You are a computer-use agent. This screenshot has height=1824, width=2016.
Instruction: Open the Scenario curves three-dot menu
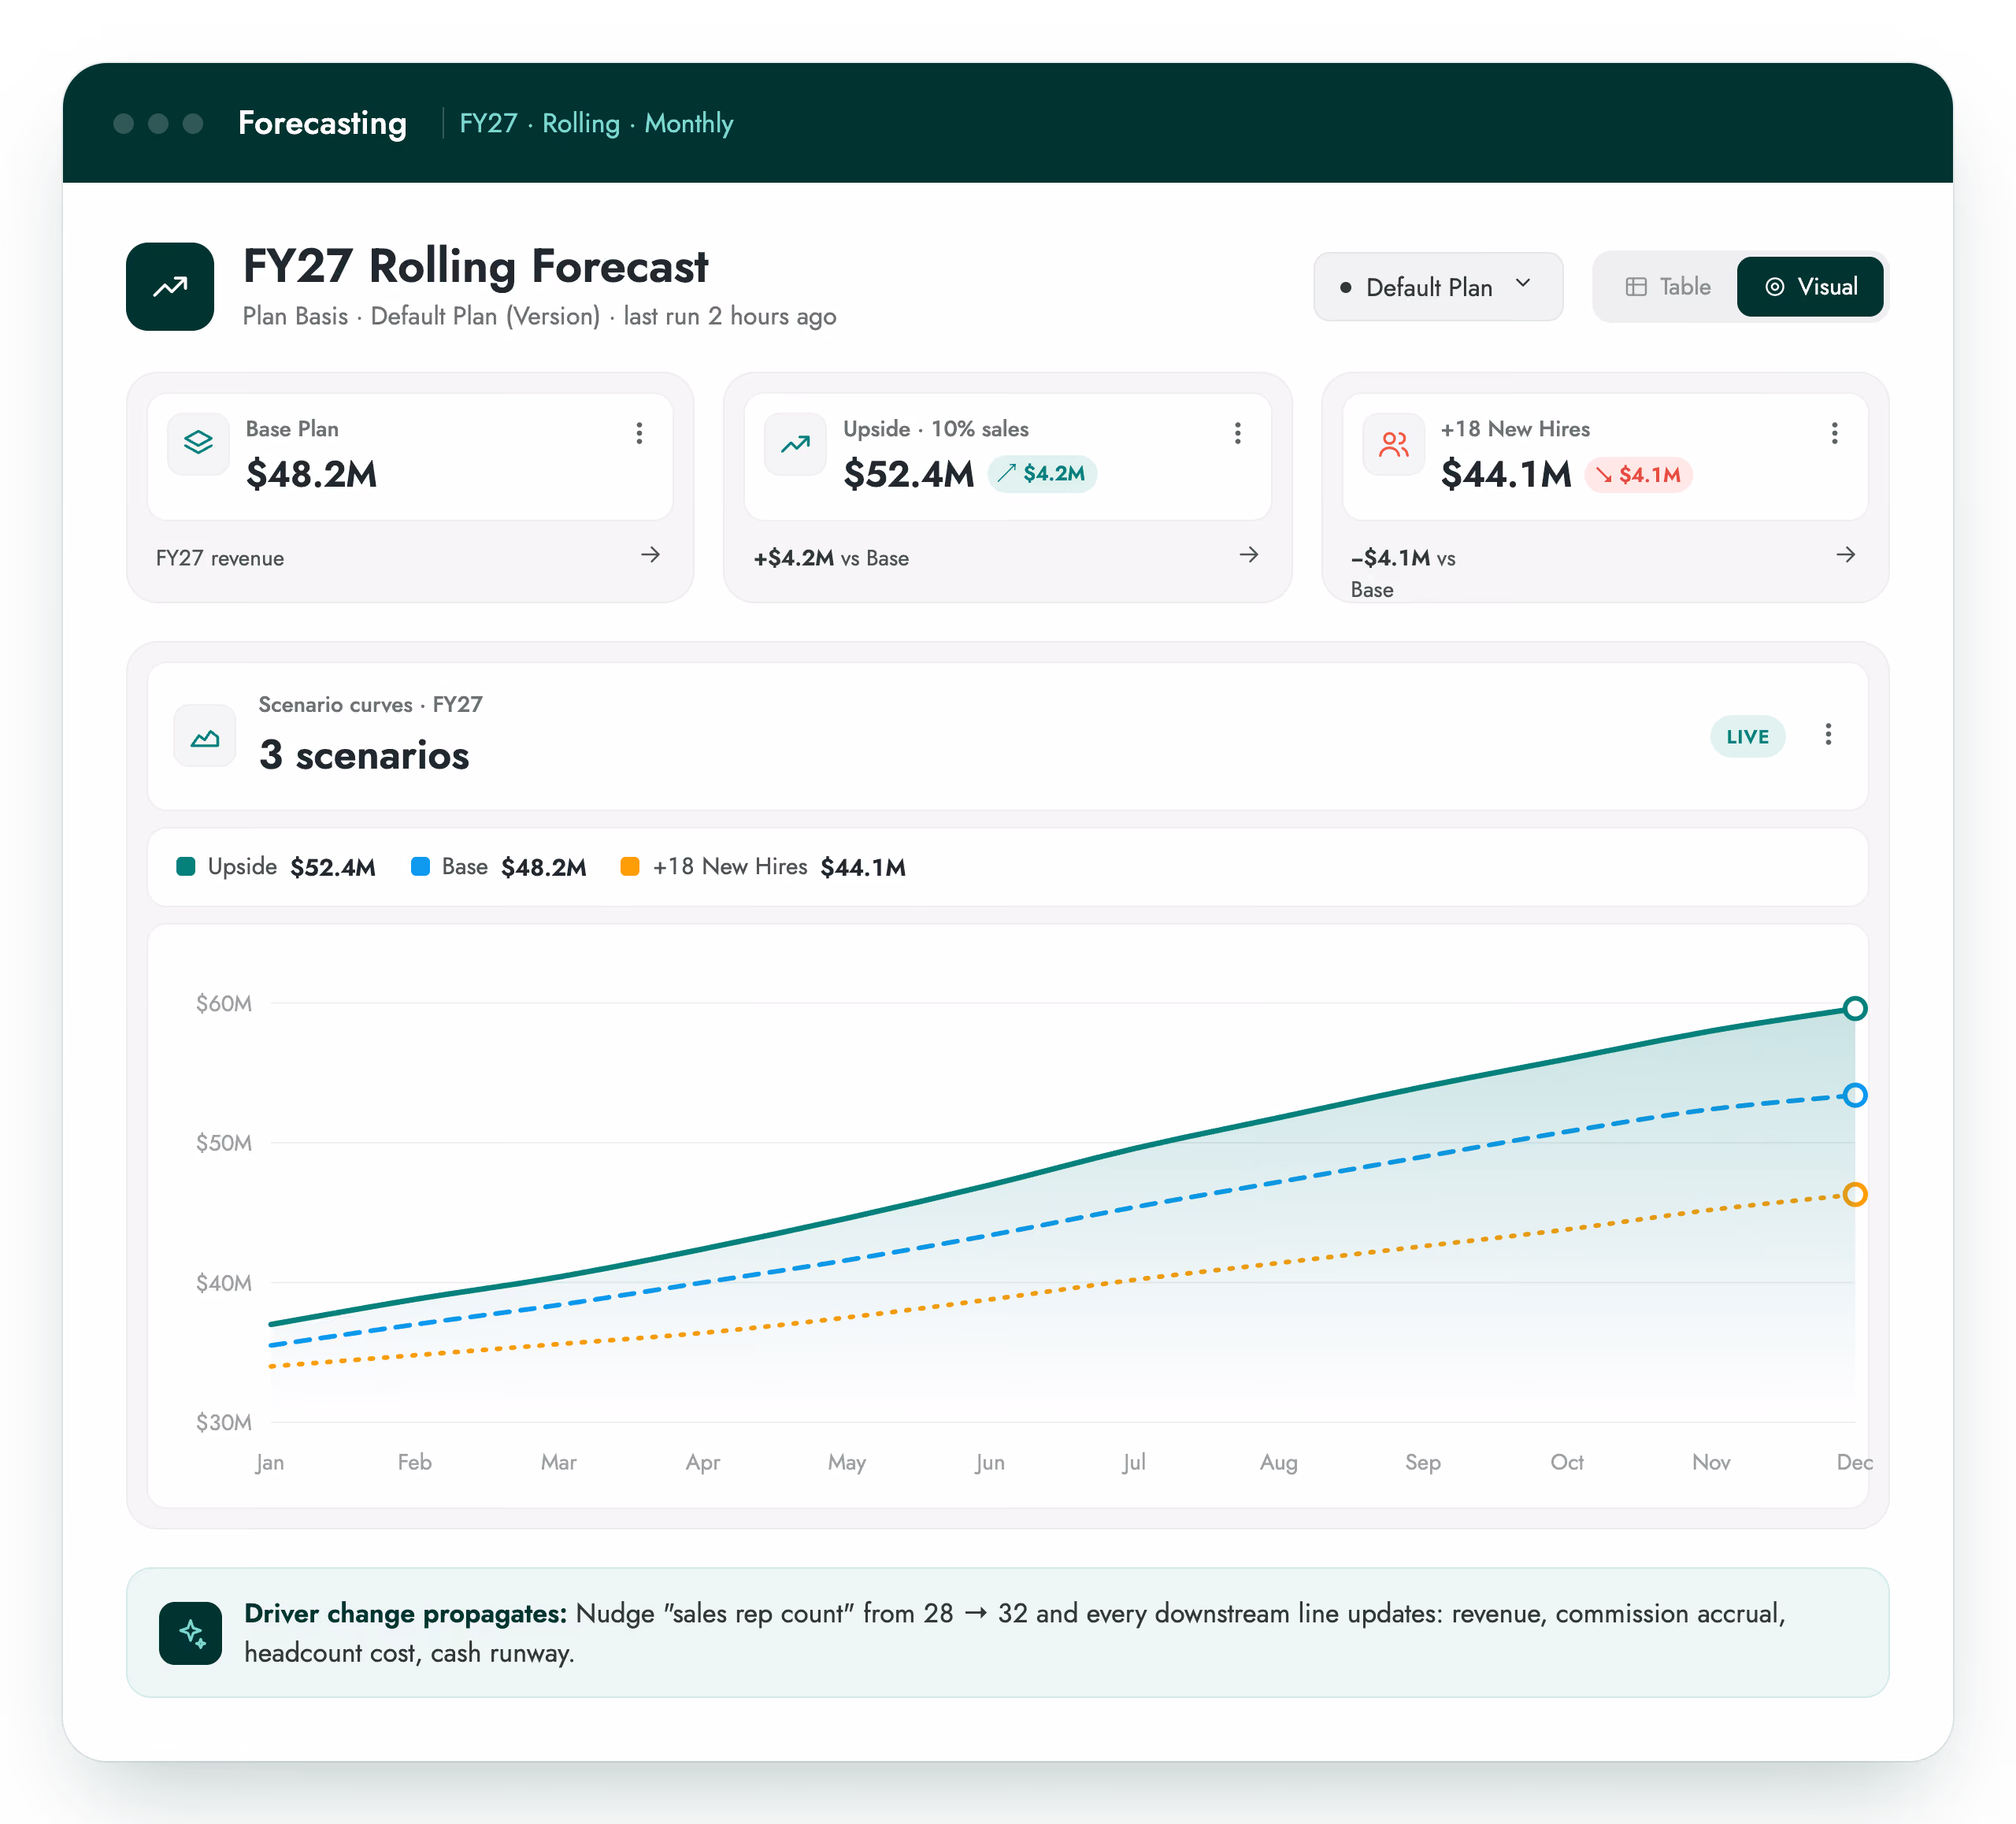[1828, 735]
